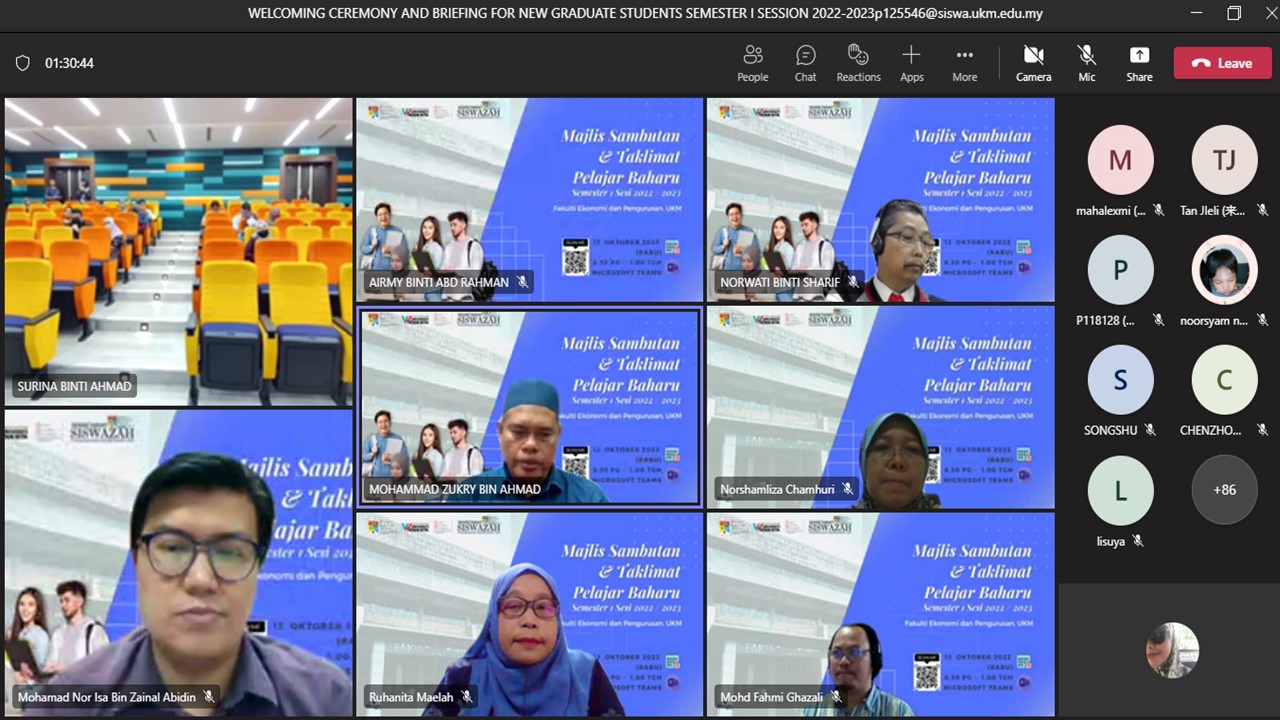Select Mohammad Zukry Bin Ahmad's video tile
Screen dimensions: 1280x720
(x=529, y=407)
